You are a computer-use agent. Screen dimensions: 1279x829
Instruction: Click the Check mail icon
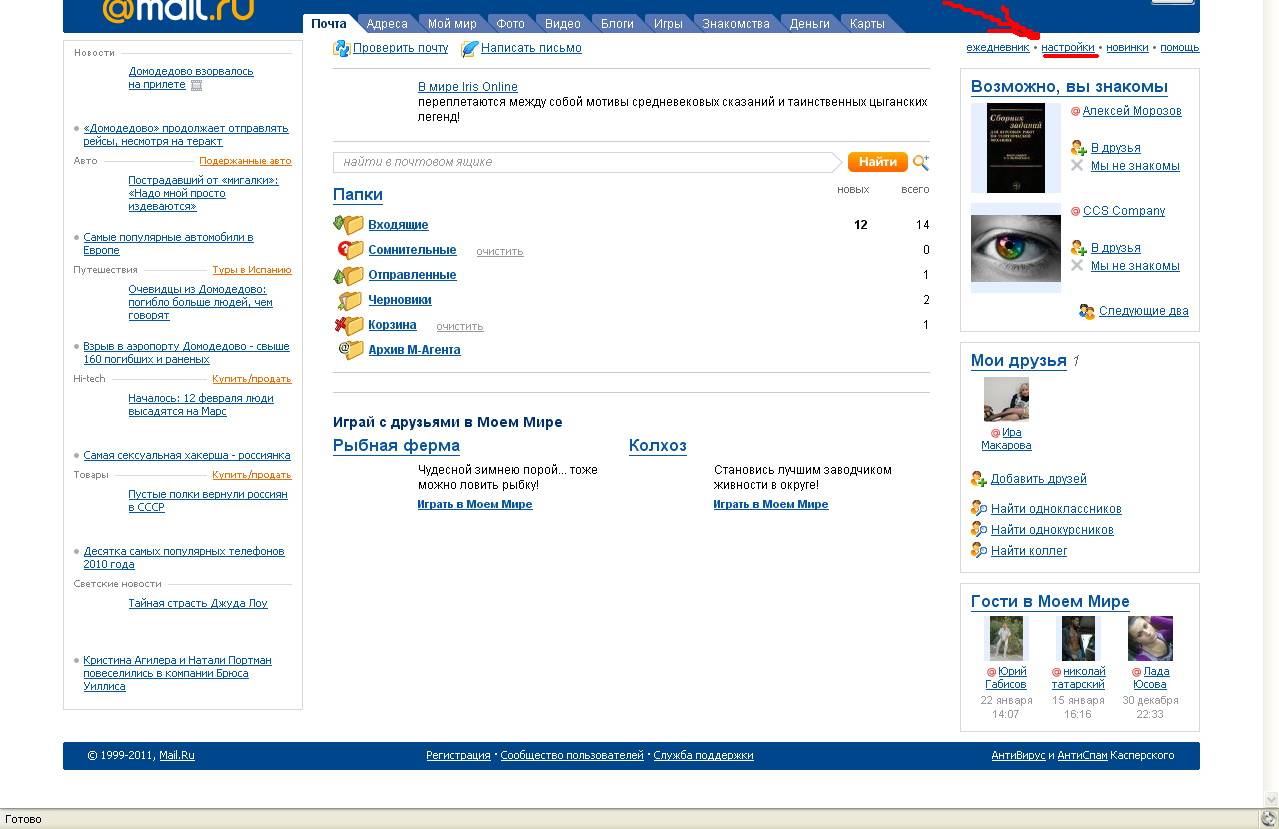pyautogui.click(x=342, y=48)
